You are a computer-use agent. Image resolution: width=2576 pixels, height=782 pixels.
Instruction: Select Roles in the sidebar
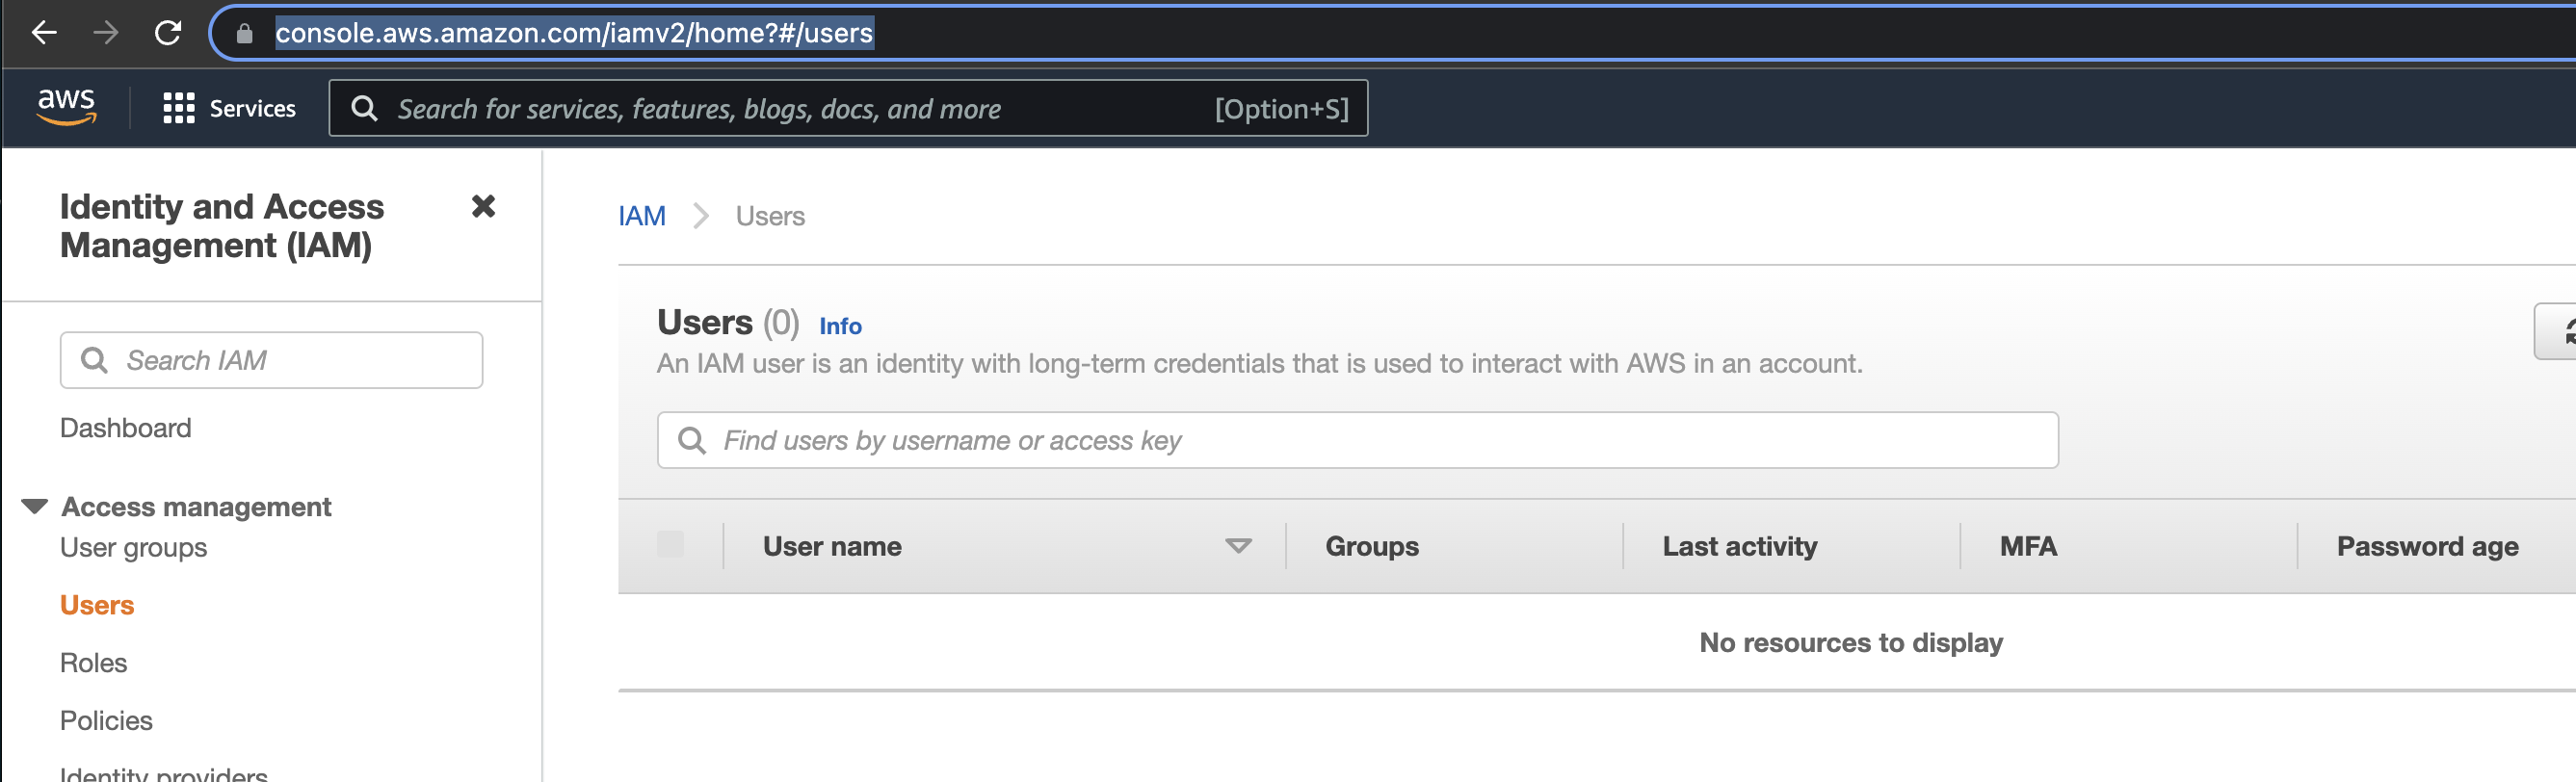94,662
